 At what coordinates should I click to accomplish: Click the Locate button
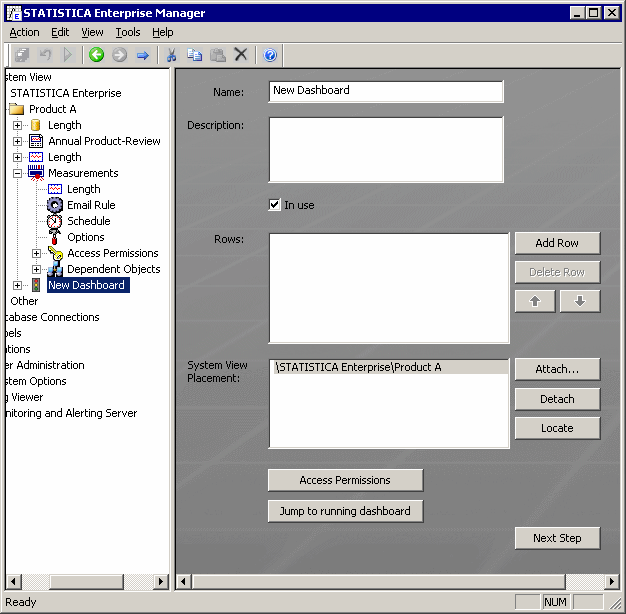557,428
